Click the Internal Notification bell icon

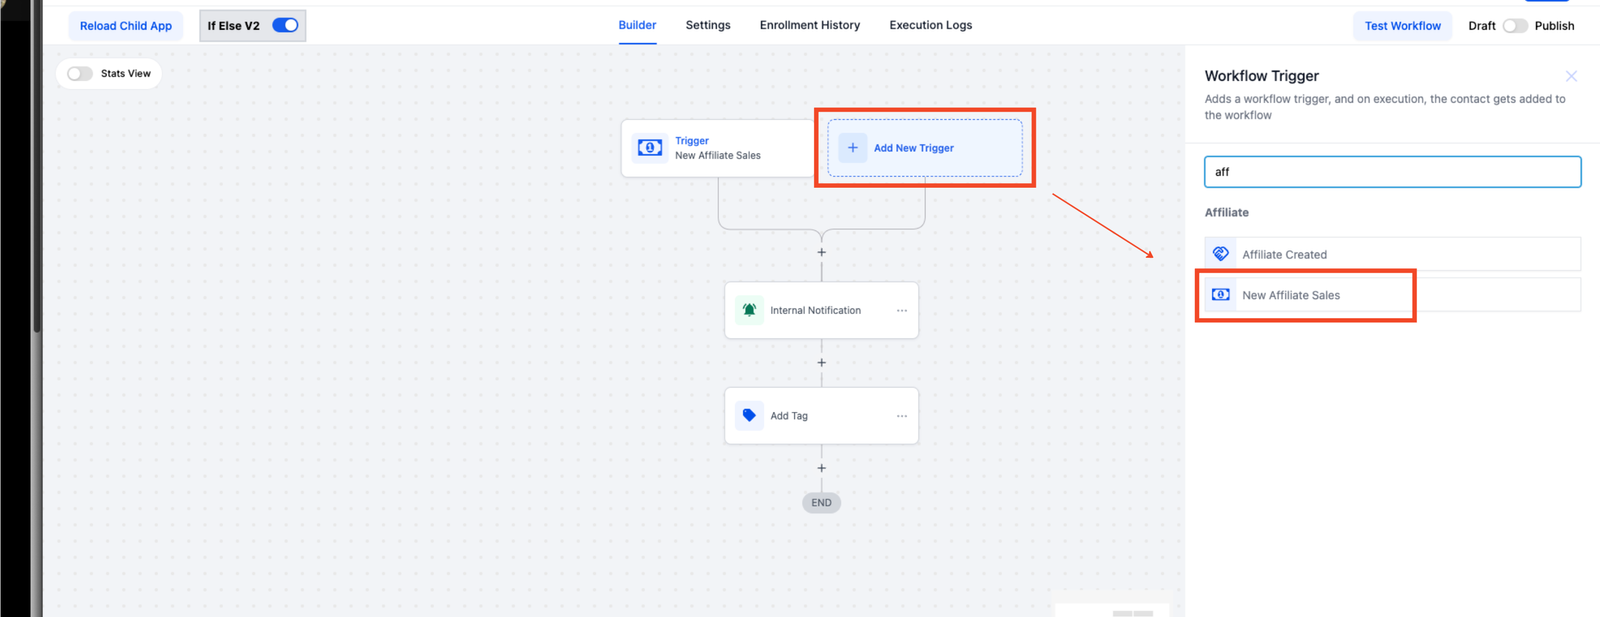coord(749,310)
